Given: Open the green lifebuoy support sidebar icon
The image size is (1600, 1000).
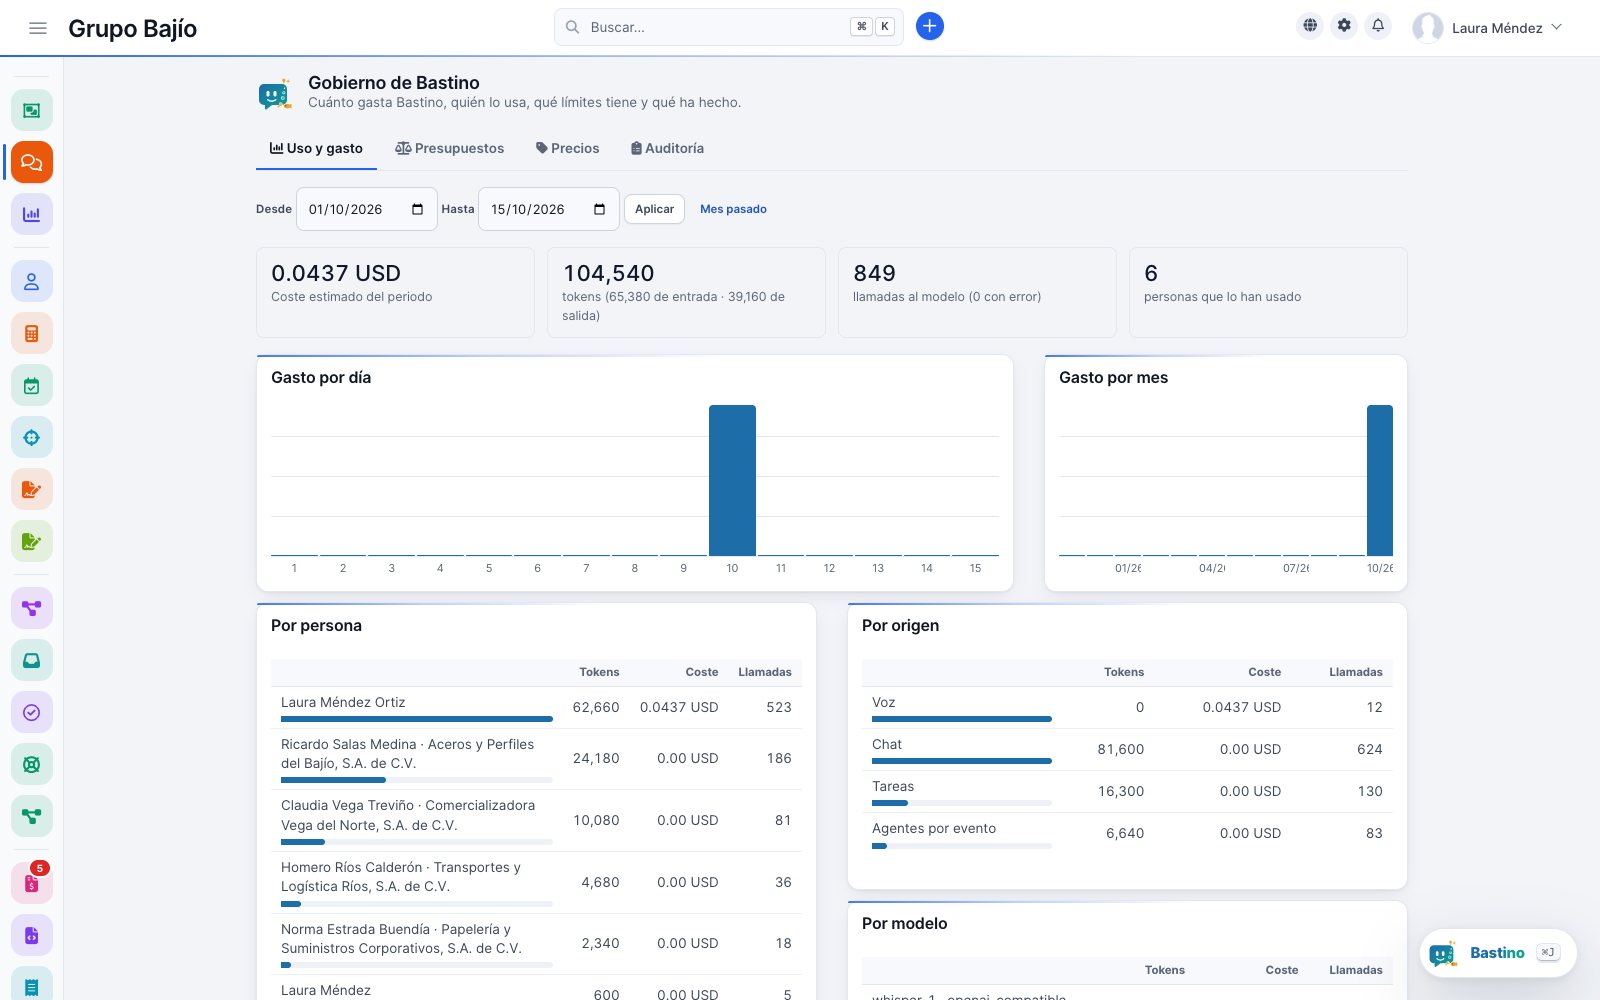Looking at the screenshot, I should click(32, 764).
